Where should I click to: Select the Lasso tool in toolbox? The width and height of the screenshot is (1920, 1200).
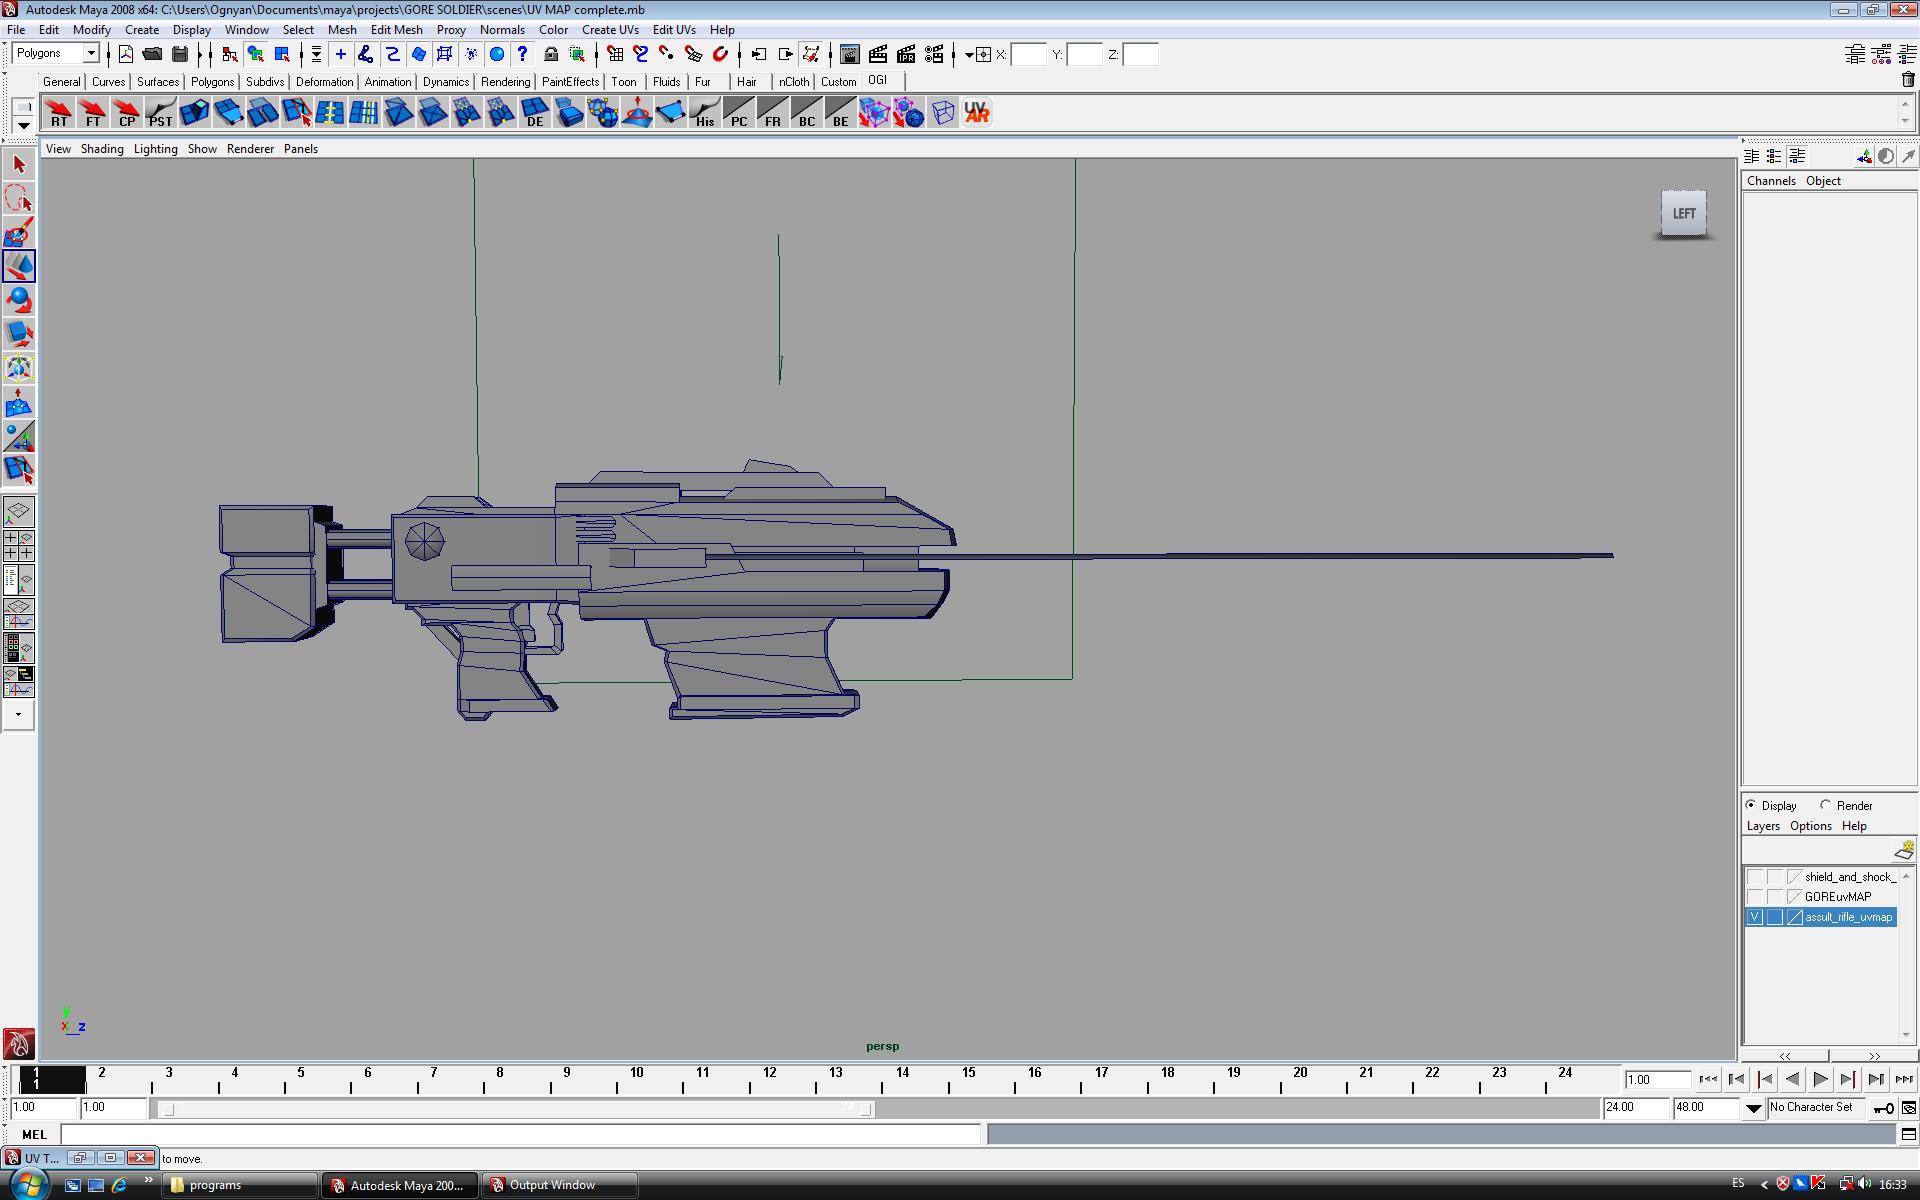(x=18, y=198)
